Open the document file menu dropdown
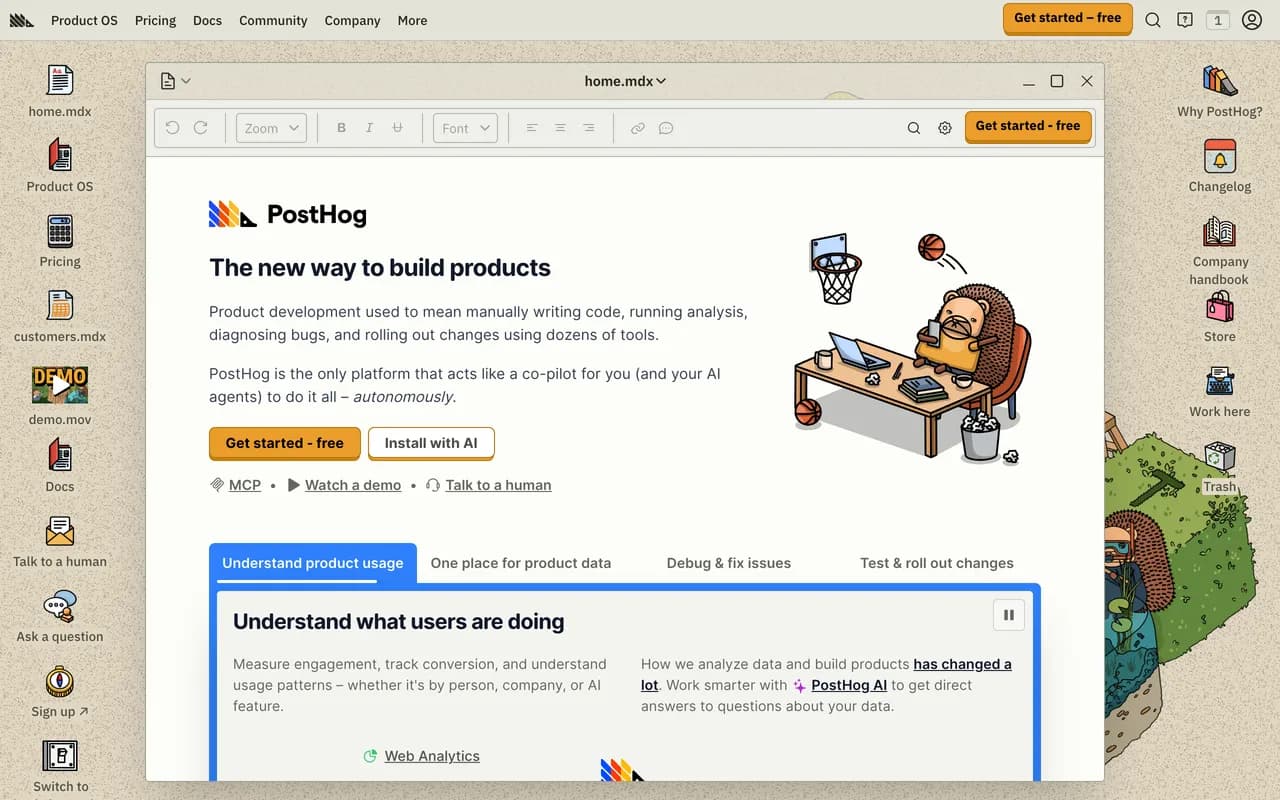 [x=175, y=81]
